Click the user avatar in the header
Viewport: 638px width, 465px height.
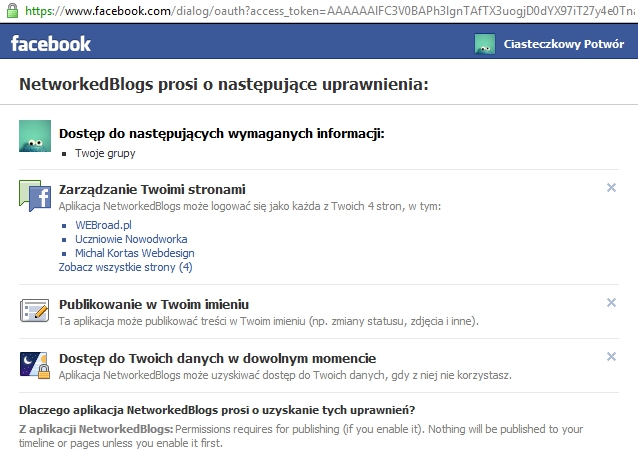pos(485,44)
